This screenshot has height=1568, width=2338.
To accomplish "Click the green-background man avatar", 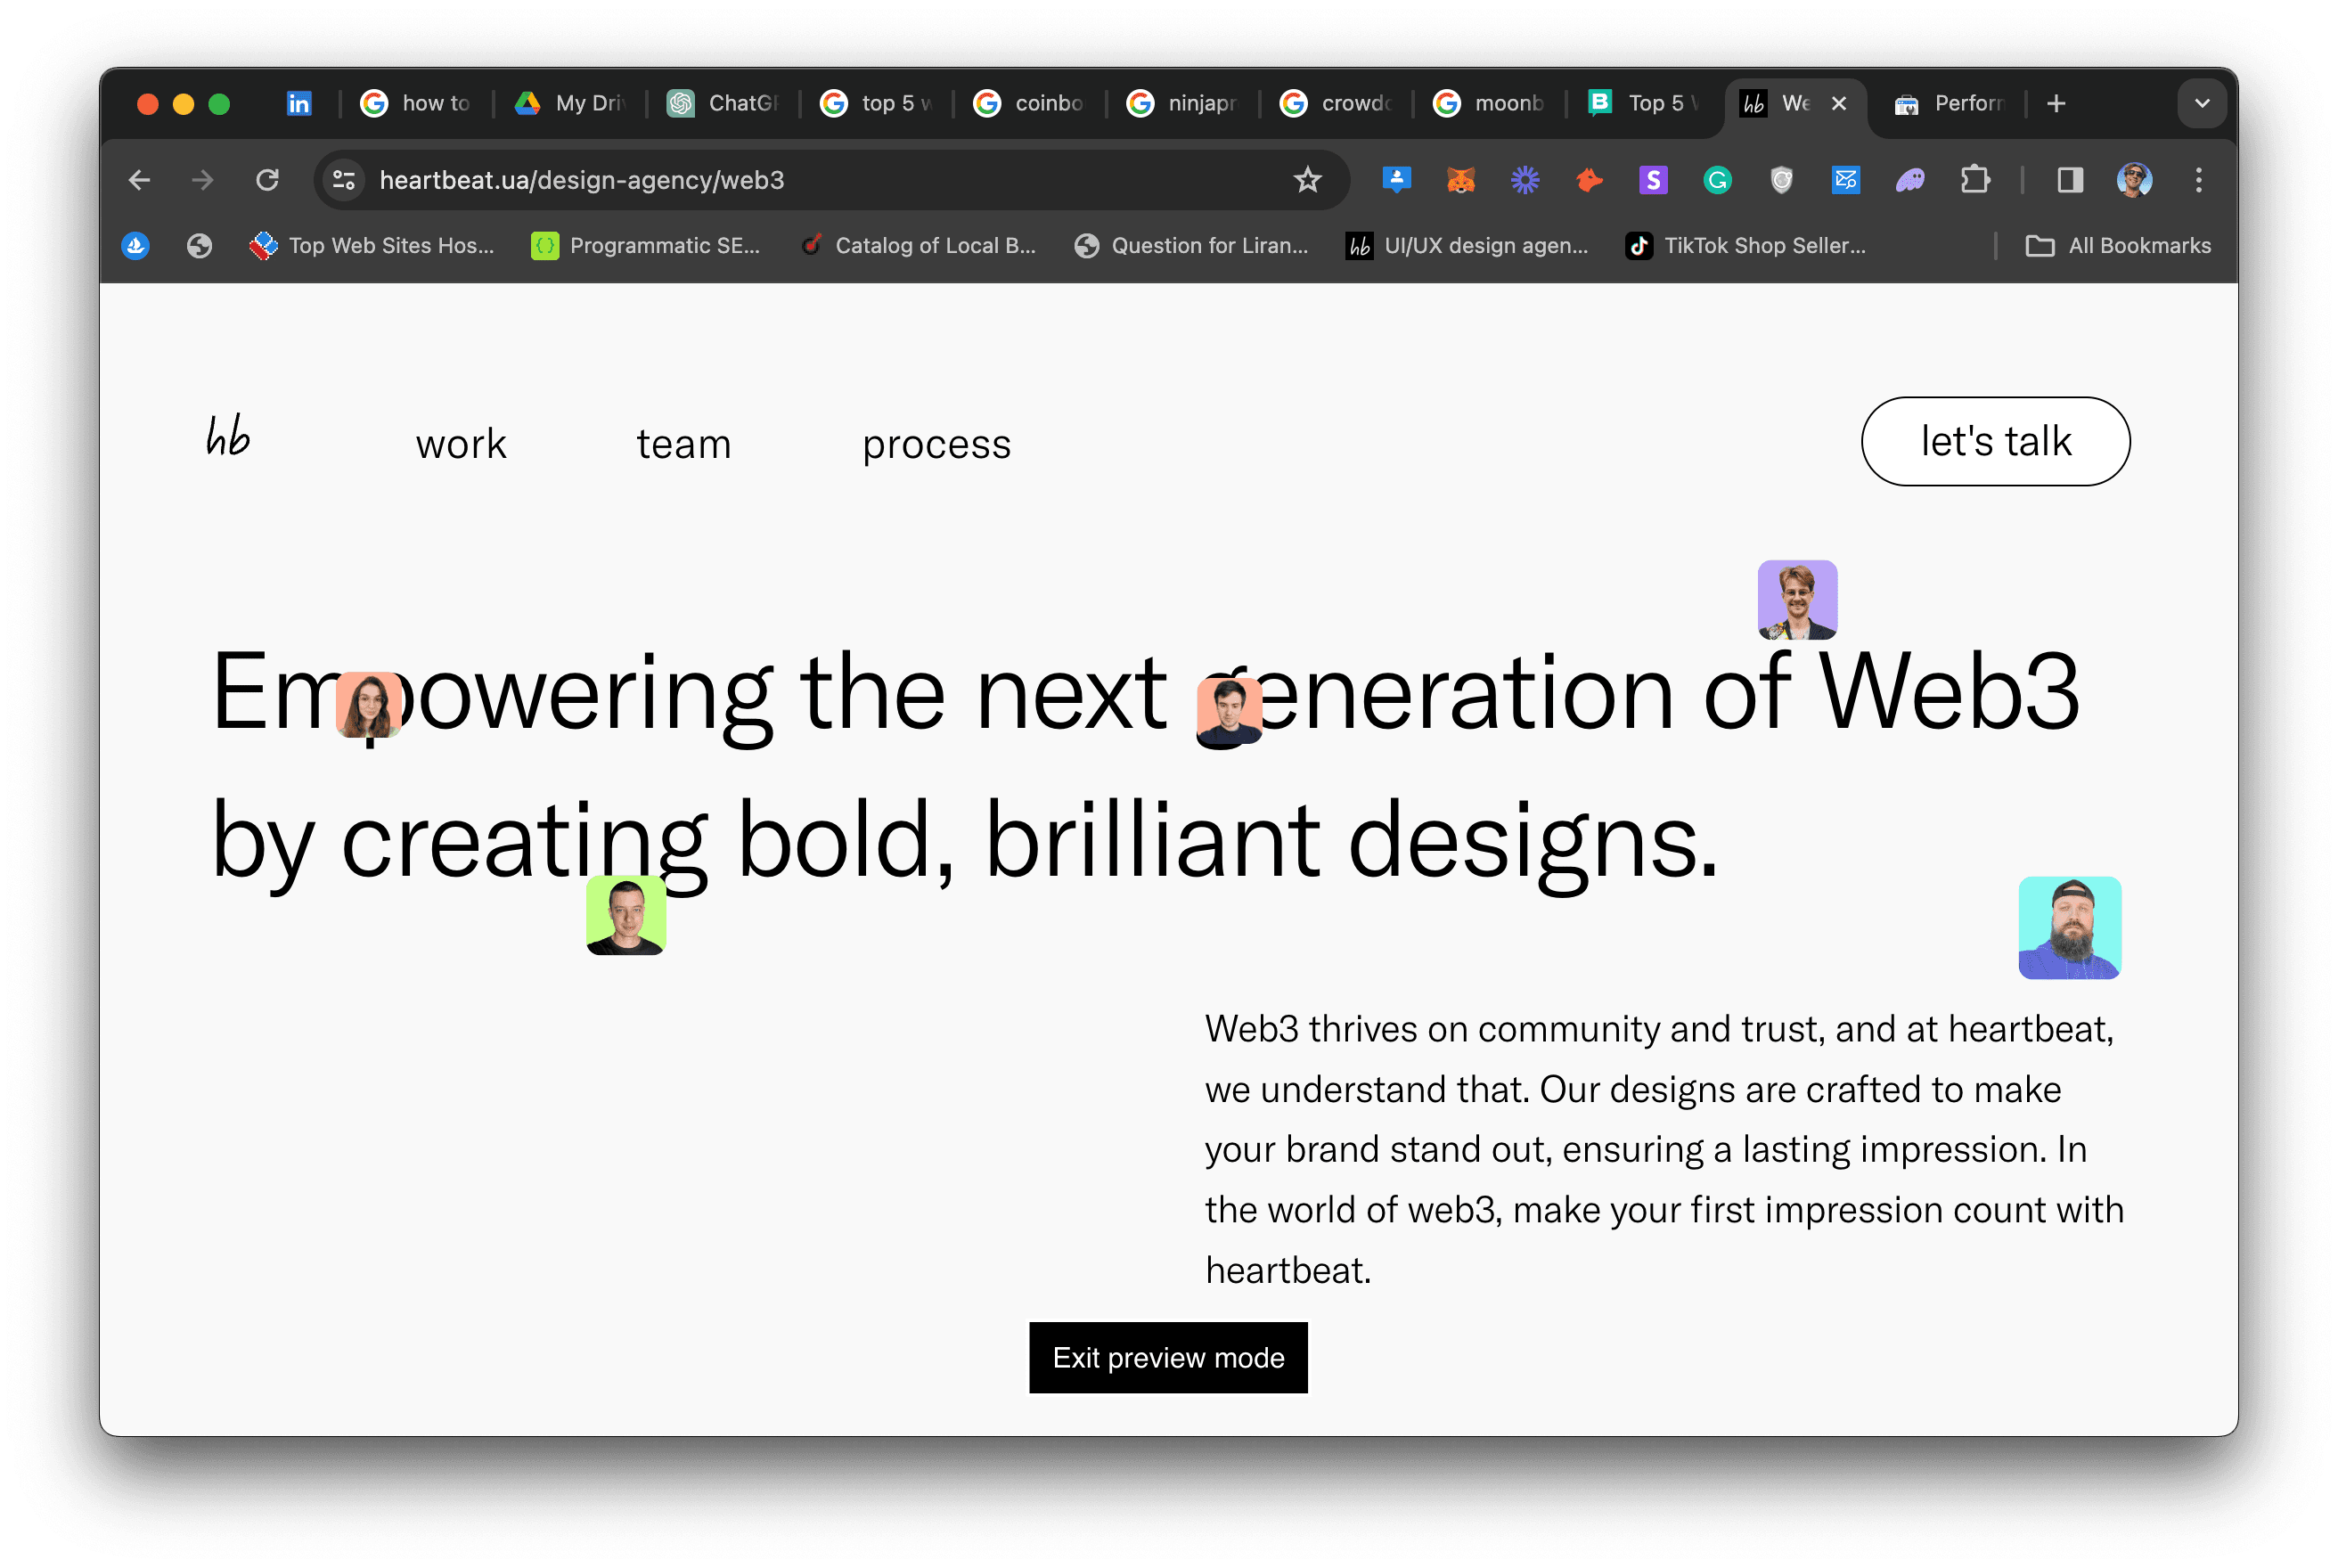I will (x=626, y=915).
